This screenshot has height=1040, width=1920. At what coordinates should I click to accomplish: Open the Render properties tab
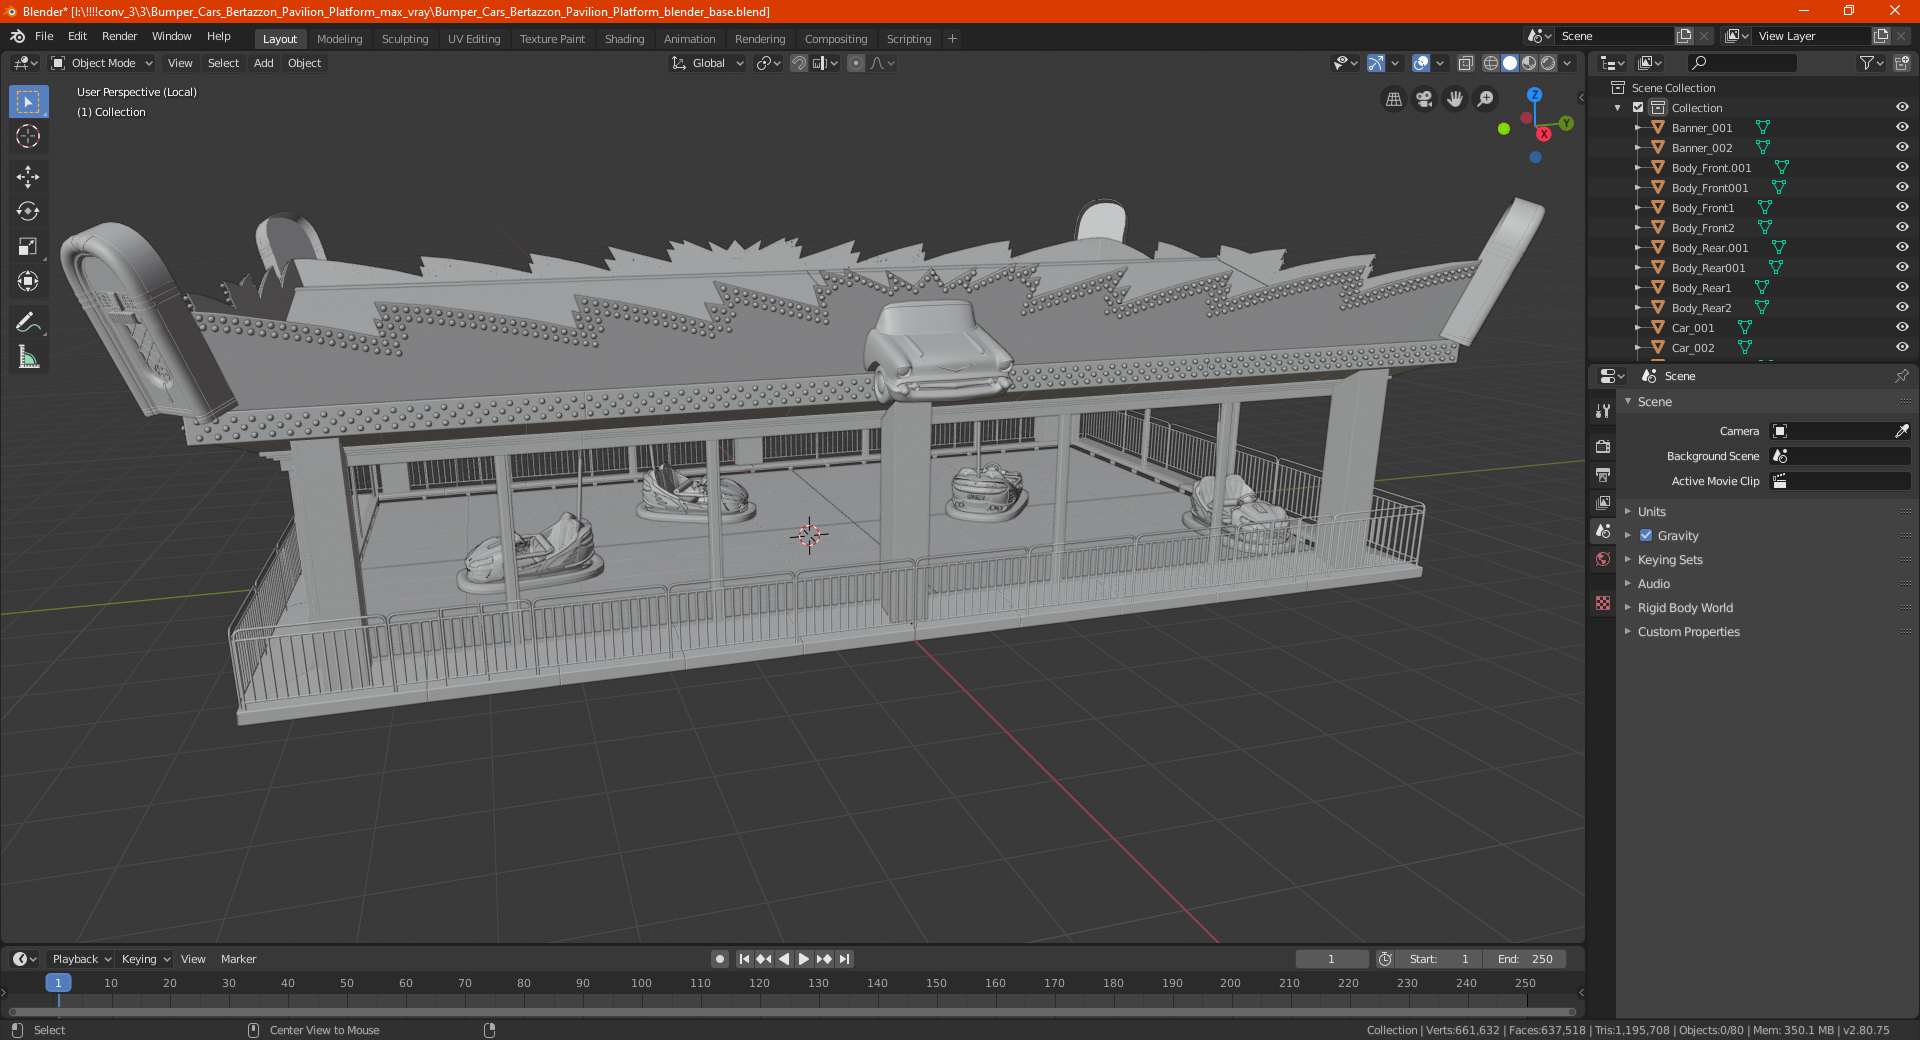pyautogui.click(x=1603, y=446)
